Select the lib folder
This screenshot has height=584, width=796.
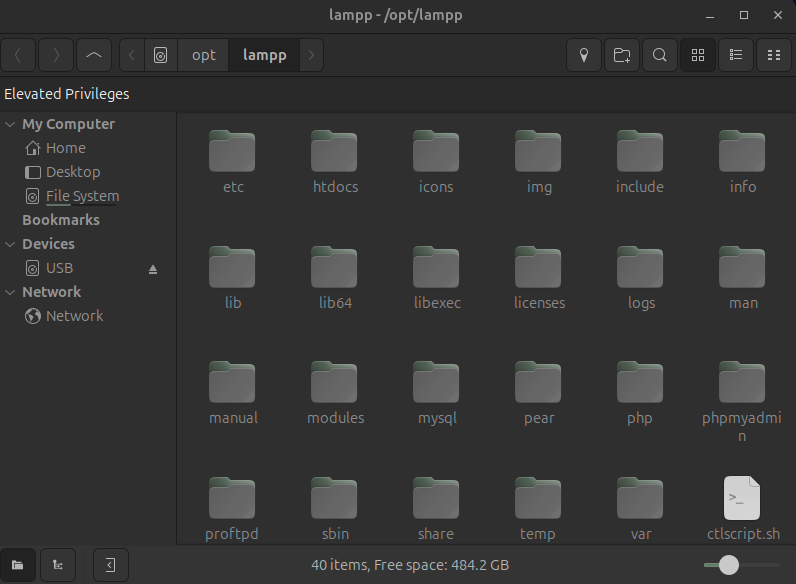pos(233,278)
